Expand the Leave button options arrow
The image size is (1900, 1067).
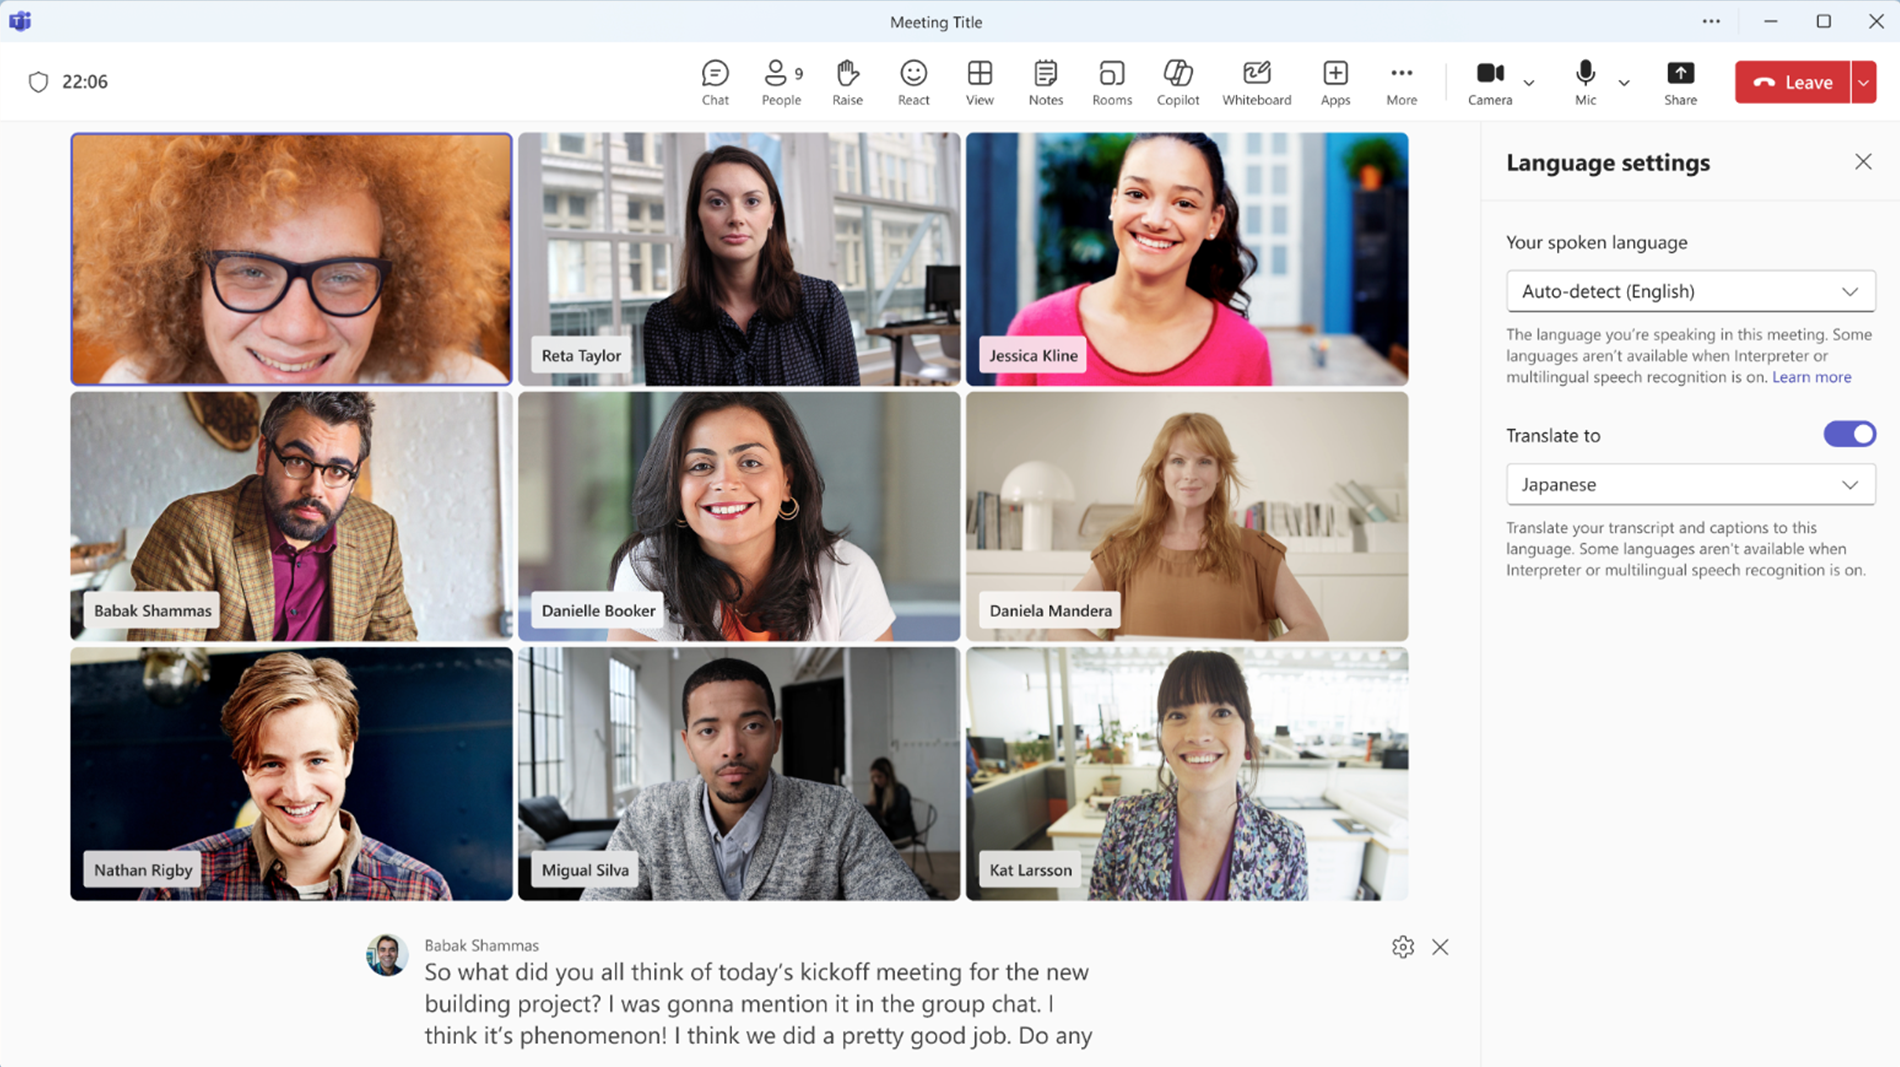click(x=1863, y=83)
